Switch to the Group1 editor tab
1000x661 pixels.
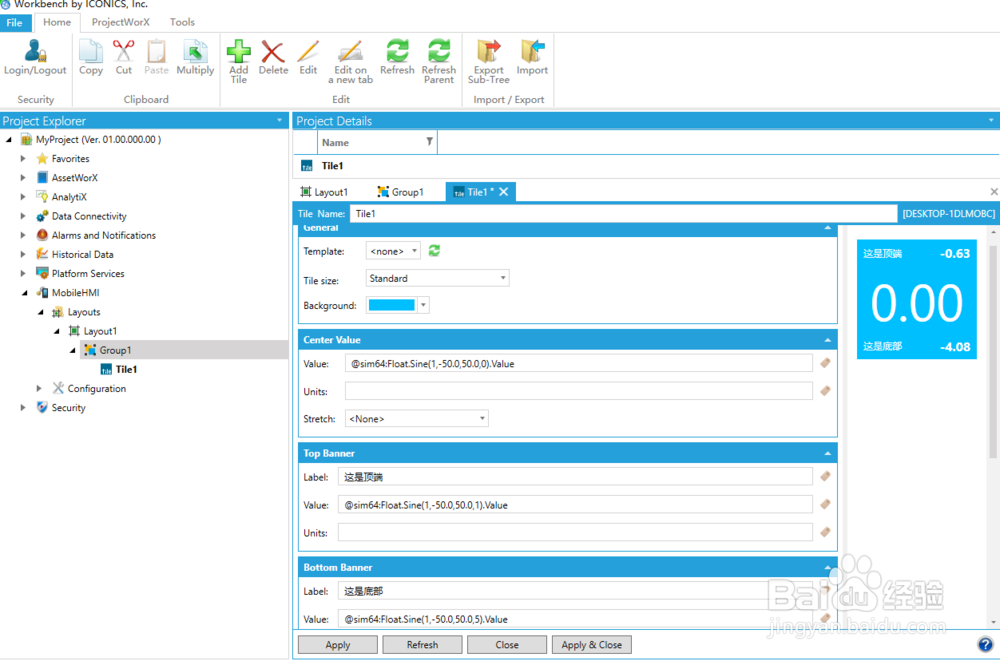click(401, 192)
